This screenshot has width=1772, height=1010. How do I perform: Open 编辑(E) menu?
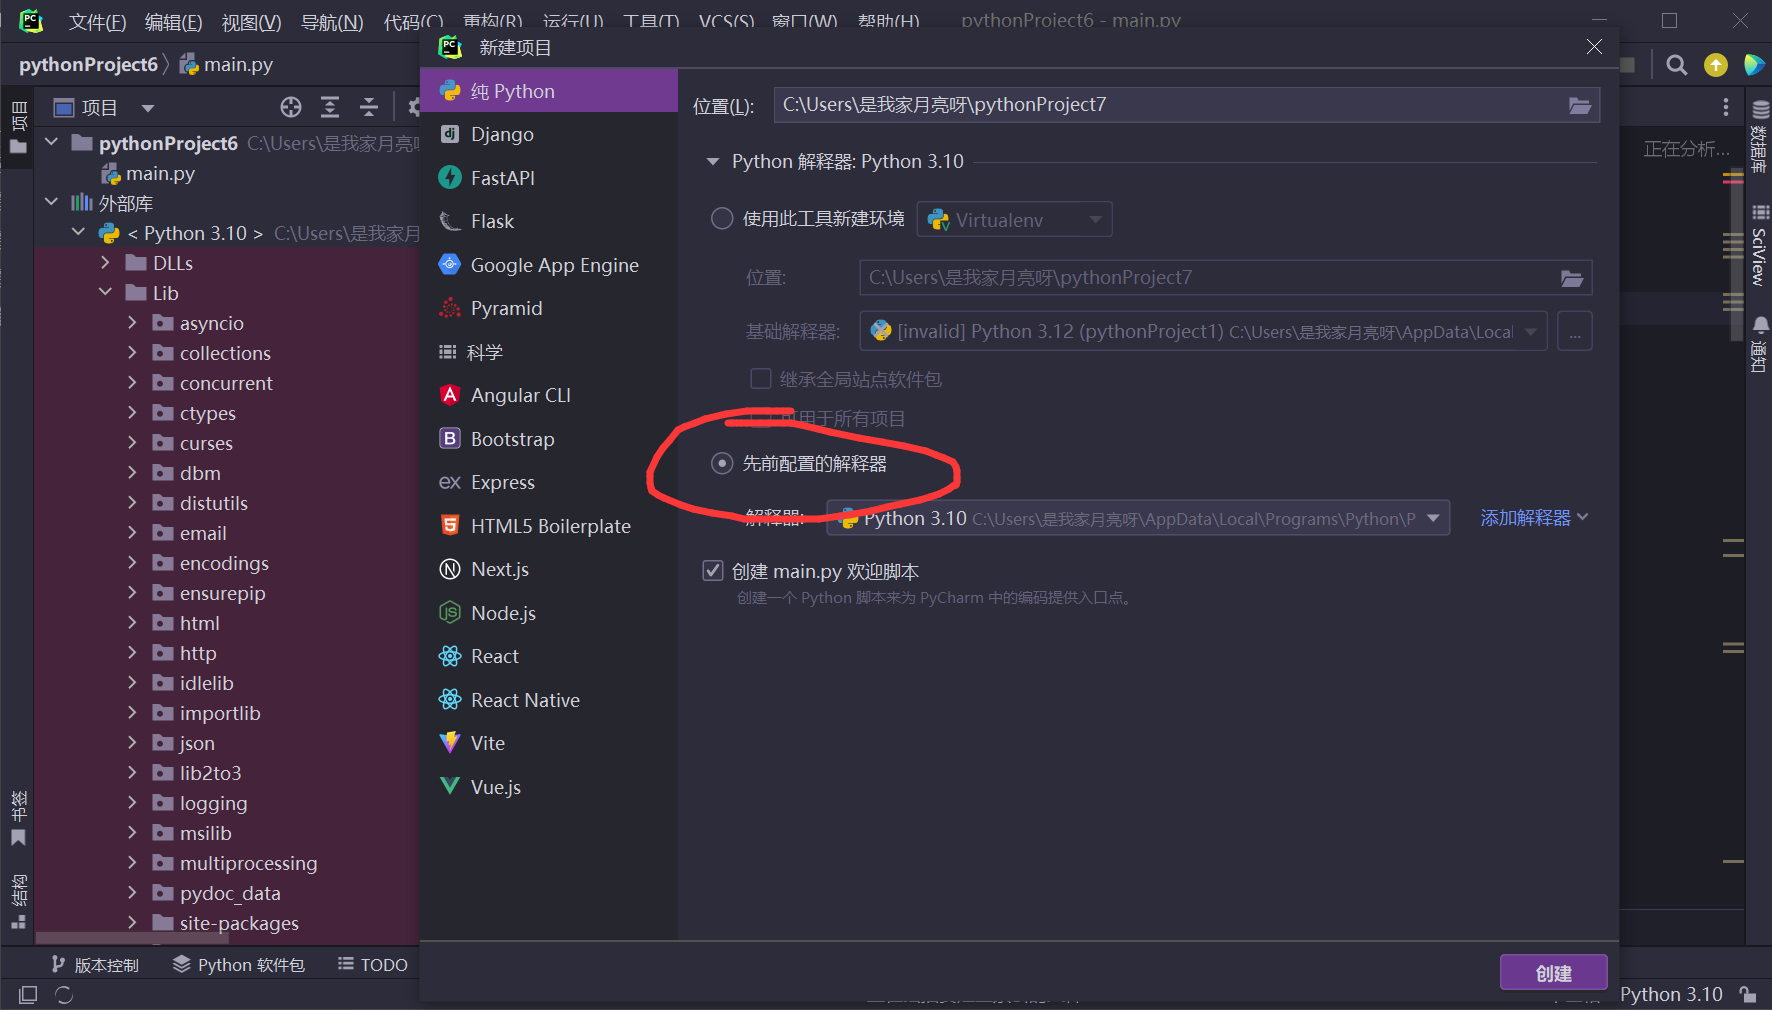(x=173, y=21)
